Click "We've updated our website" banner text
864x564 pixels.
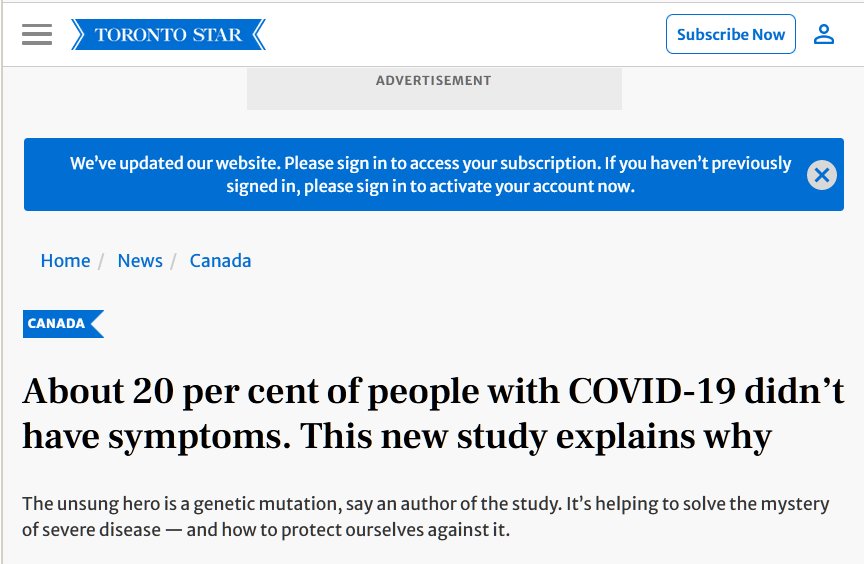tap(174, 164)
